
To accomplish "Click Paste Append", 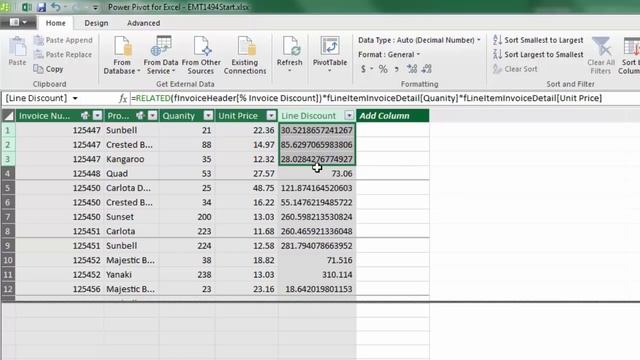I will (x=63, y=40).
